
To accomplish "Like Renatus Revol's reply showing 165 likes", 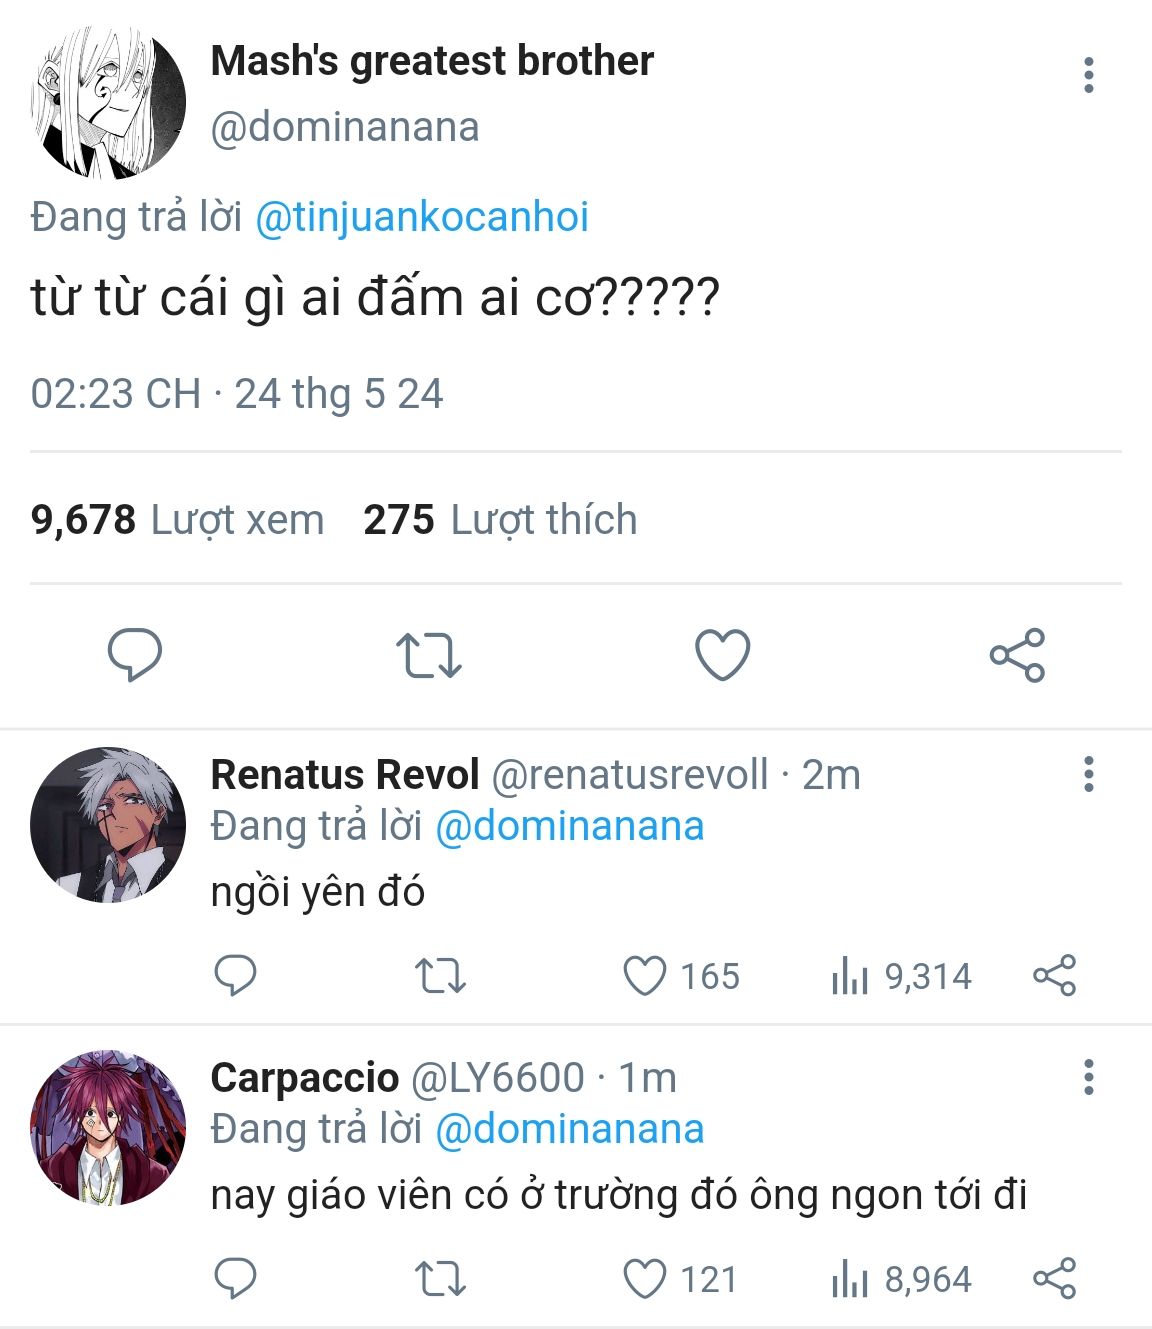I will (x=681, y=976).
